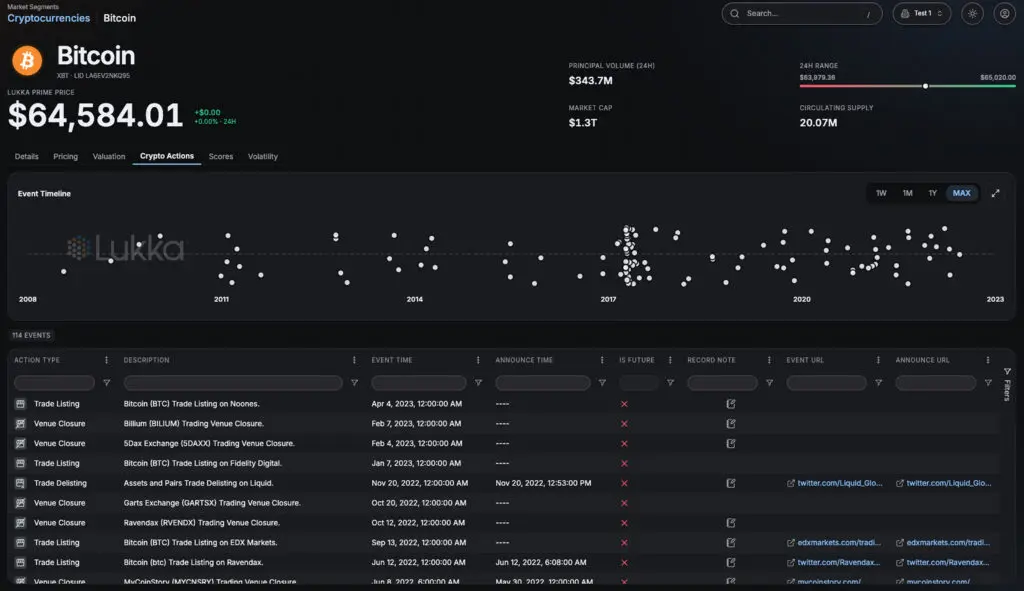Select the 1M timeline range
The image size is (1024, 591).
[907, 193]
